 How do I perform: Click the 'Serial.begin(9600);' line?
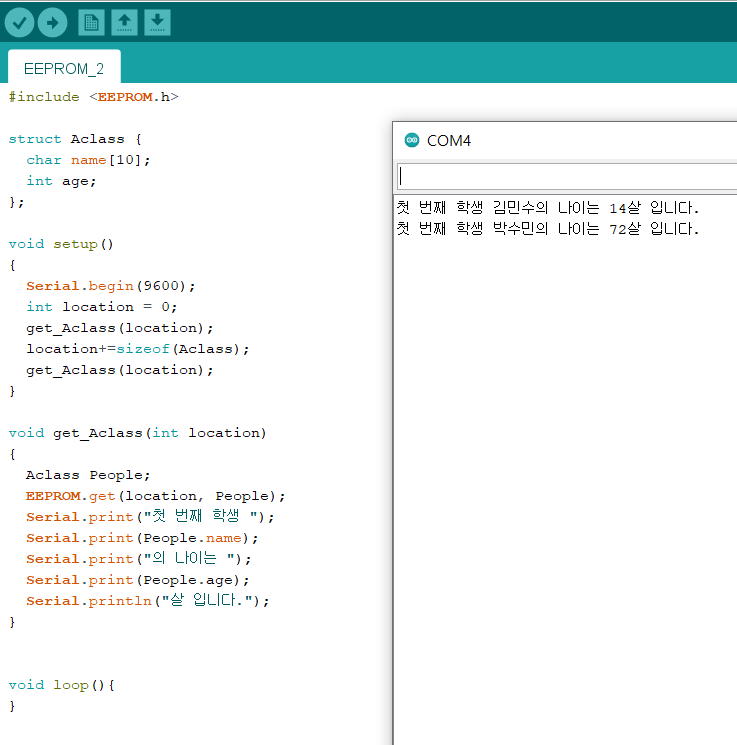tap(111, 286)
